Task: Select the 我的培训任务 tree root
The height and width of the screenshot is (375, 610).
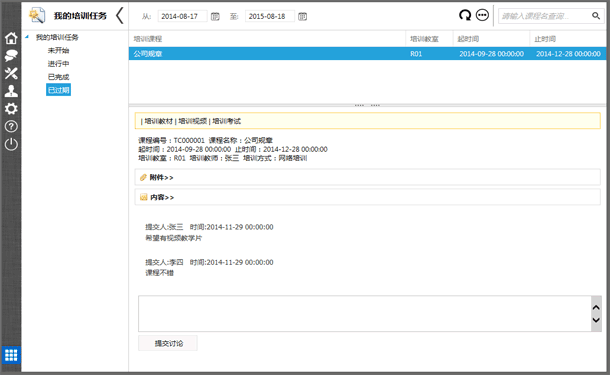Action: [x=57, y=37]
